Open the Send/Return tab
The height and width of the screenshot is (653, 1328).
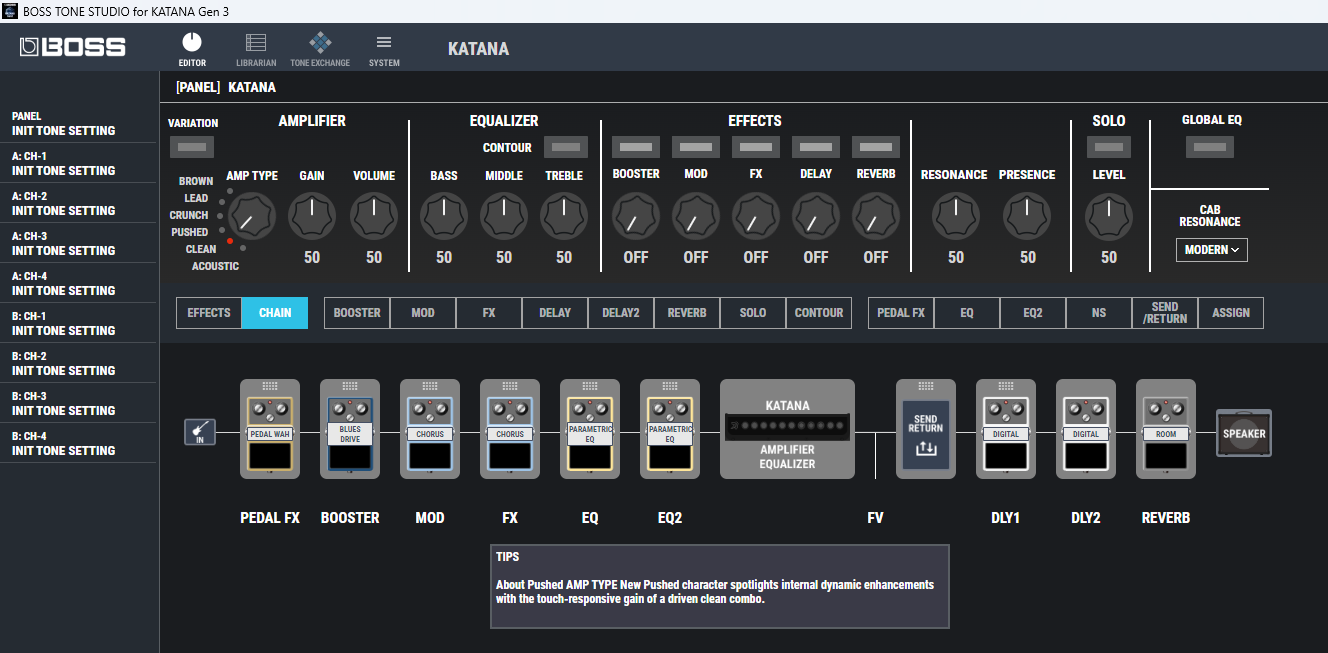coord(1165,313)
